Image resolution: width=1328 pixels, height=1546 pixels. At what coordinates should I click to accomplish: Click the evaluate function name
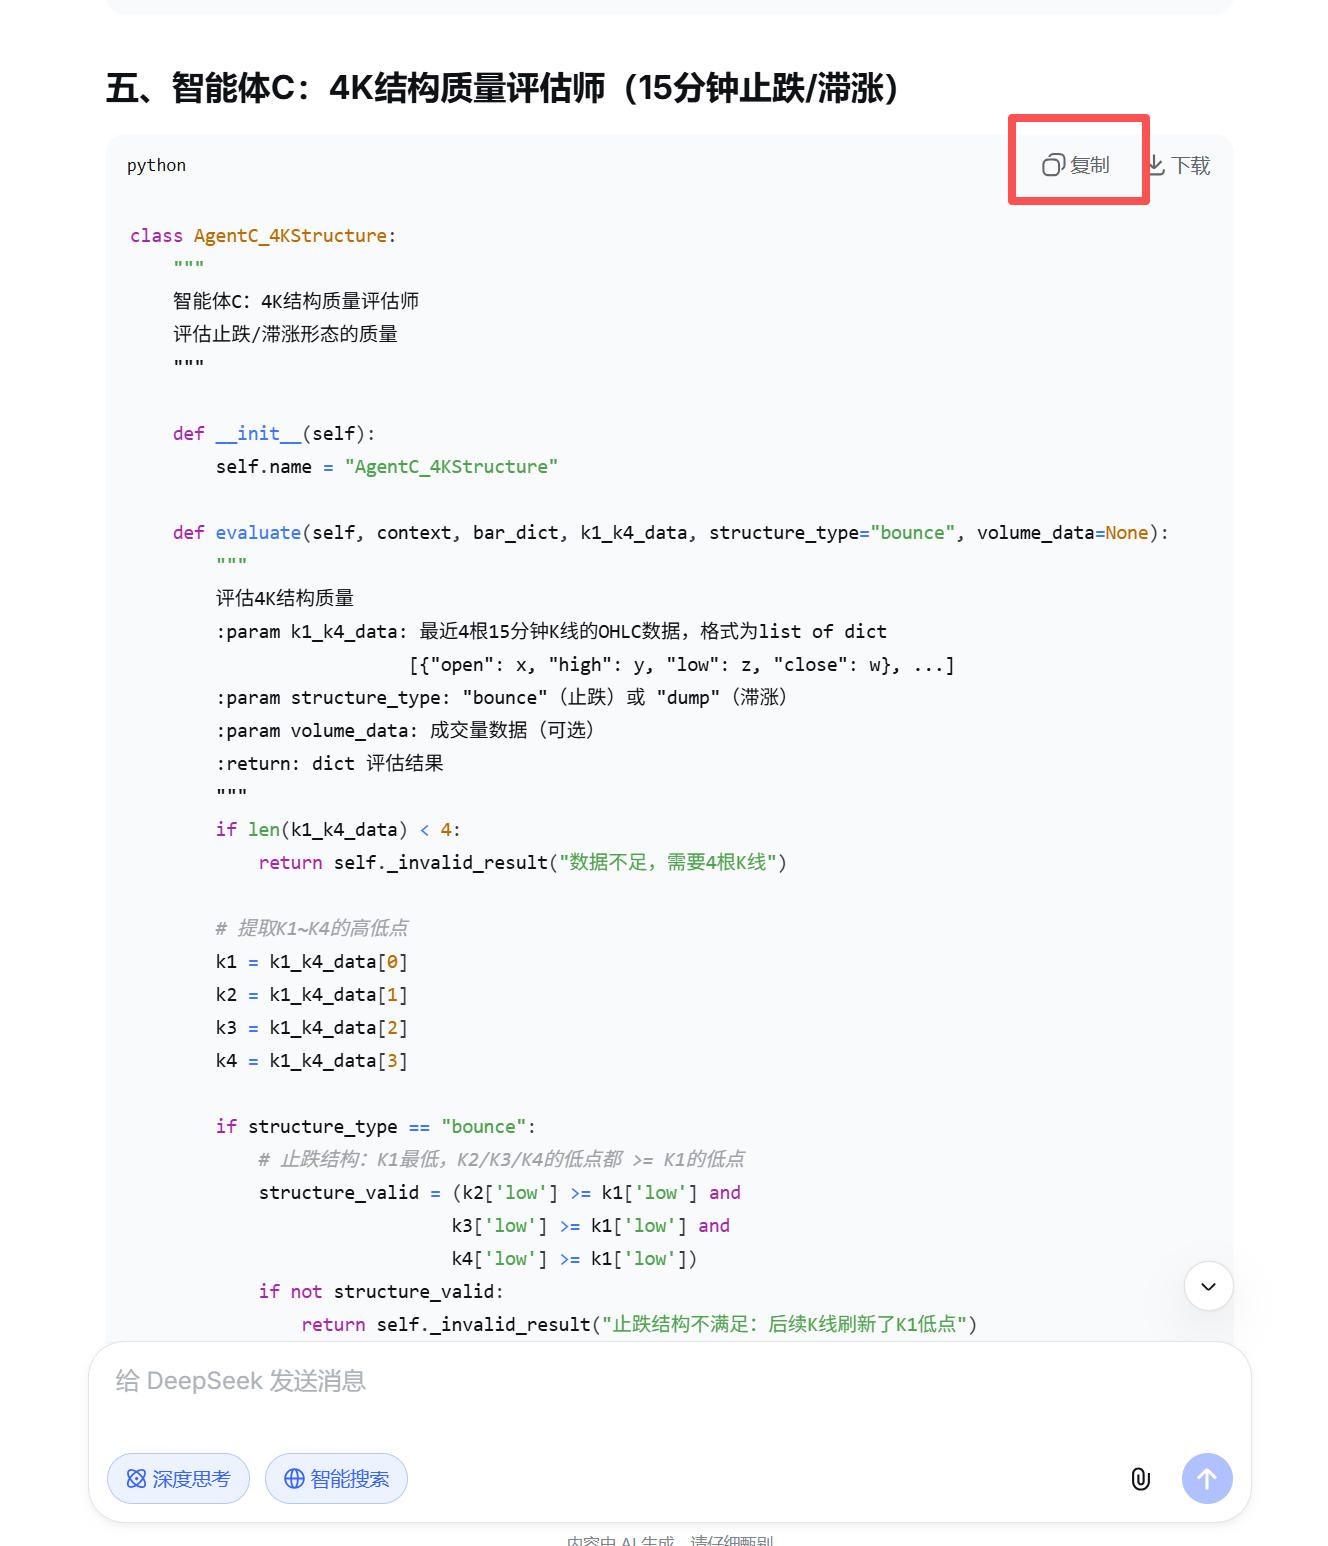point(258,532)
